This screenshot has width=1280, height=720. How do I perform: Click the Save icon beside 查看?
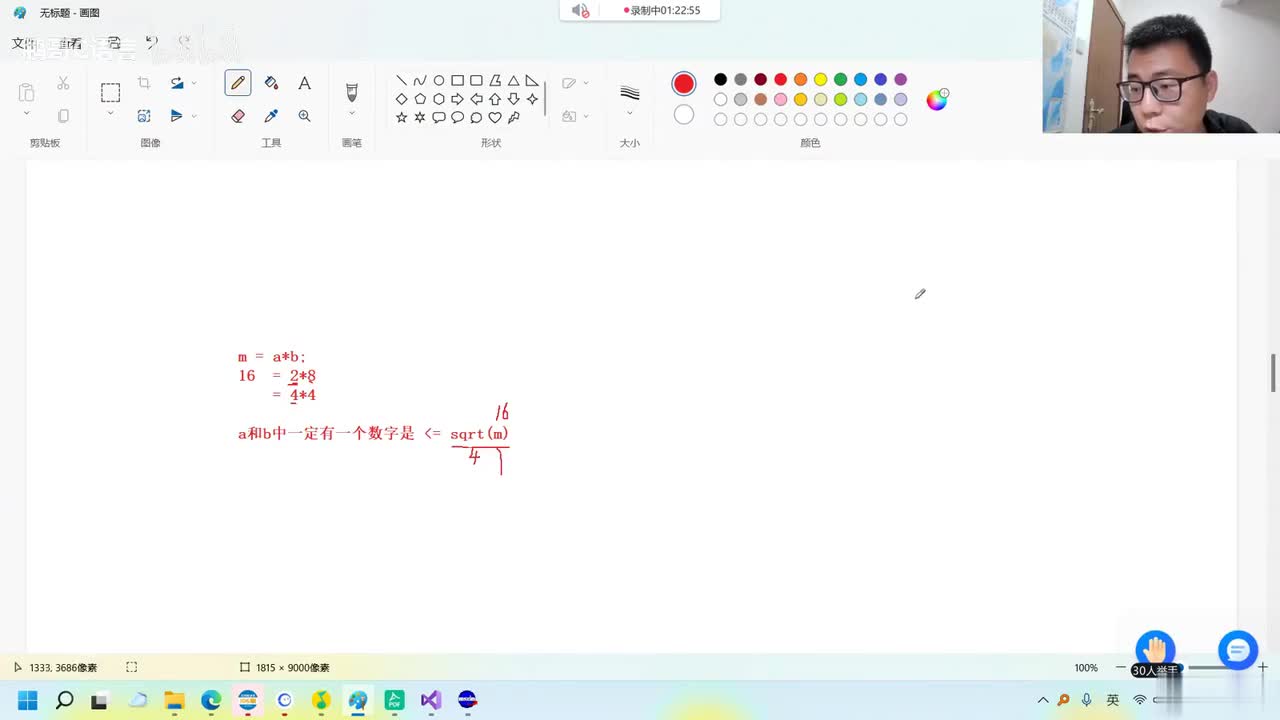[x=113, y=43]
